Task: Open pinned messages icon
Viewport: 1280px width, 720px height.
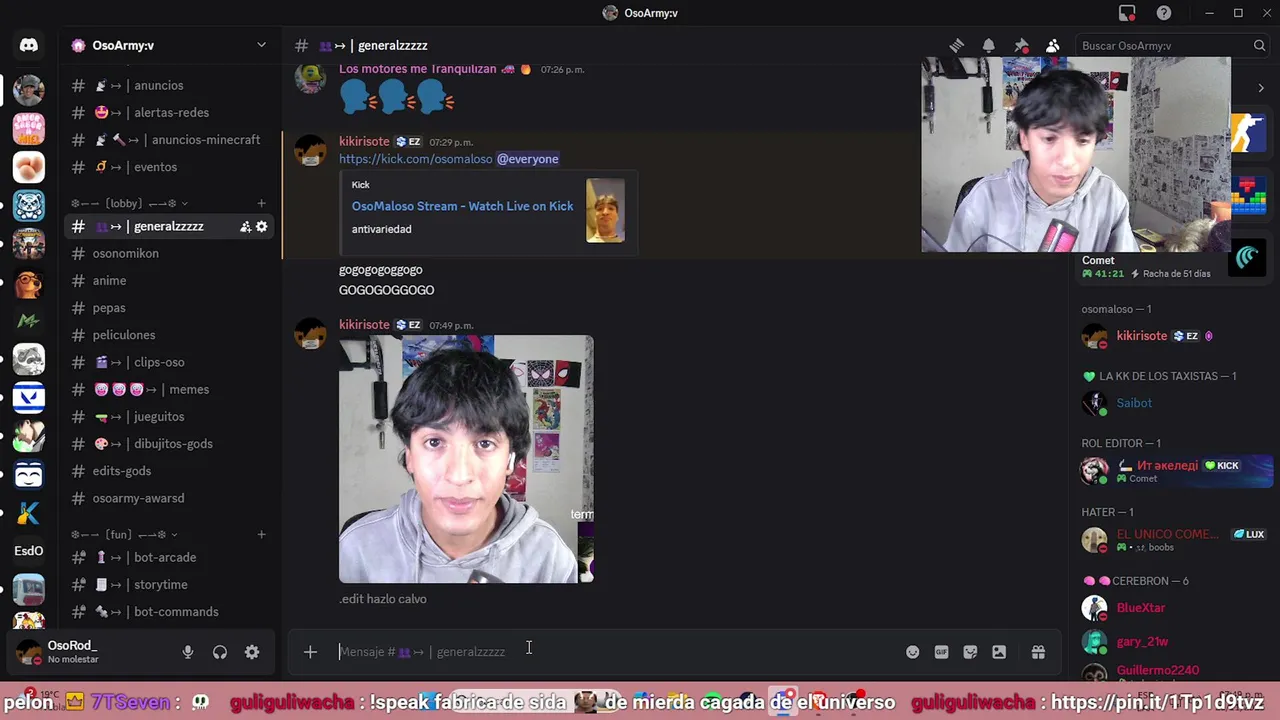Action: click(x=1021, y=46)
